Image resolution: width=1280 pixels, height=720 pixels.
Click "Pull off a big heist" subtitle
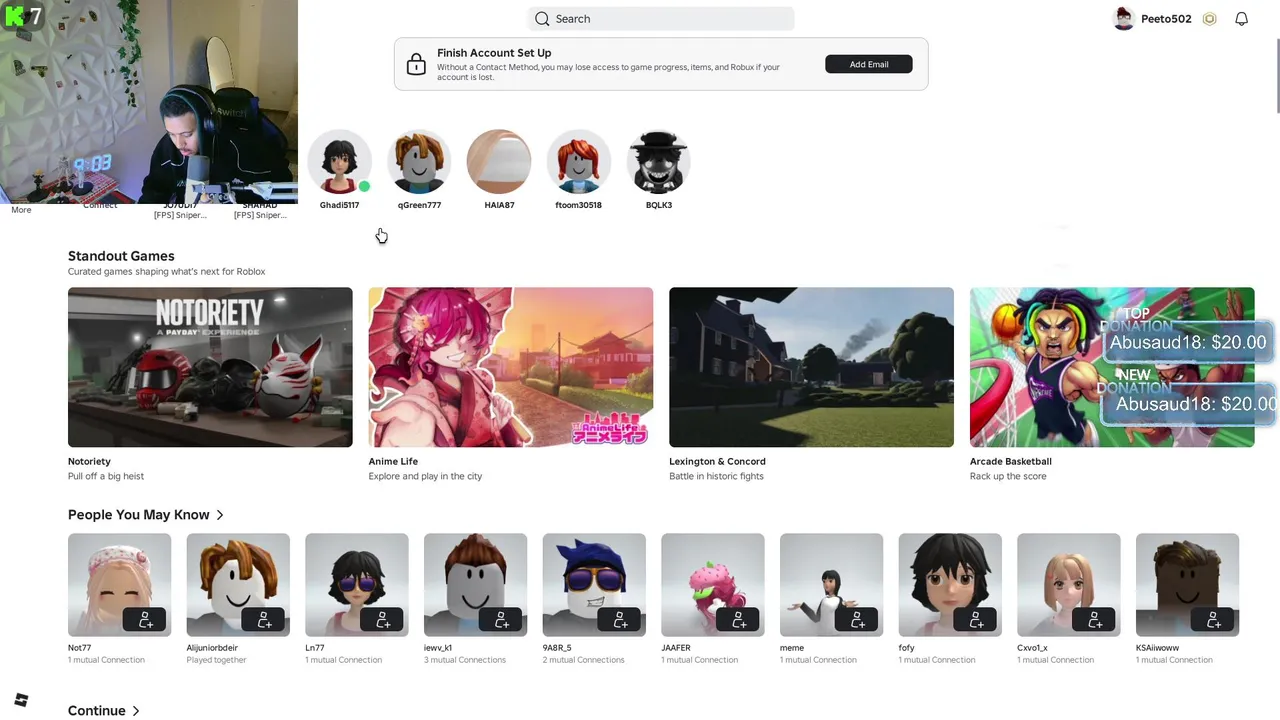(x=106, y=476)
